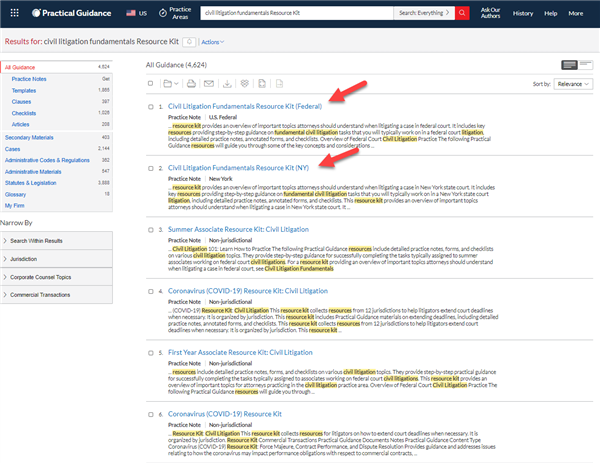Open the folder icon dropdown arrow
600x463 pixels.
point(176,83)
